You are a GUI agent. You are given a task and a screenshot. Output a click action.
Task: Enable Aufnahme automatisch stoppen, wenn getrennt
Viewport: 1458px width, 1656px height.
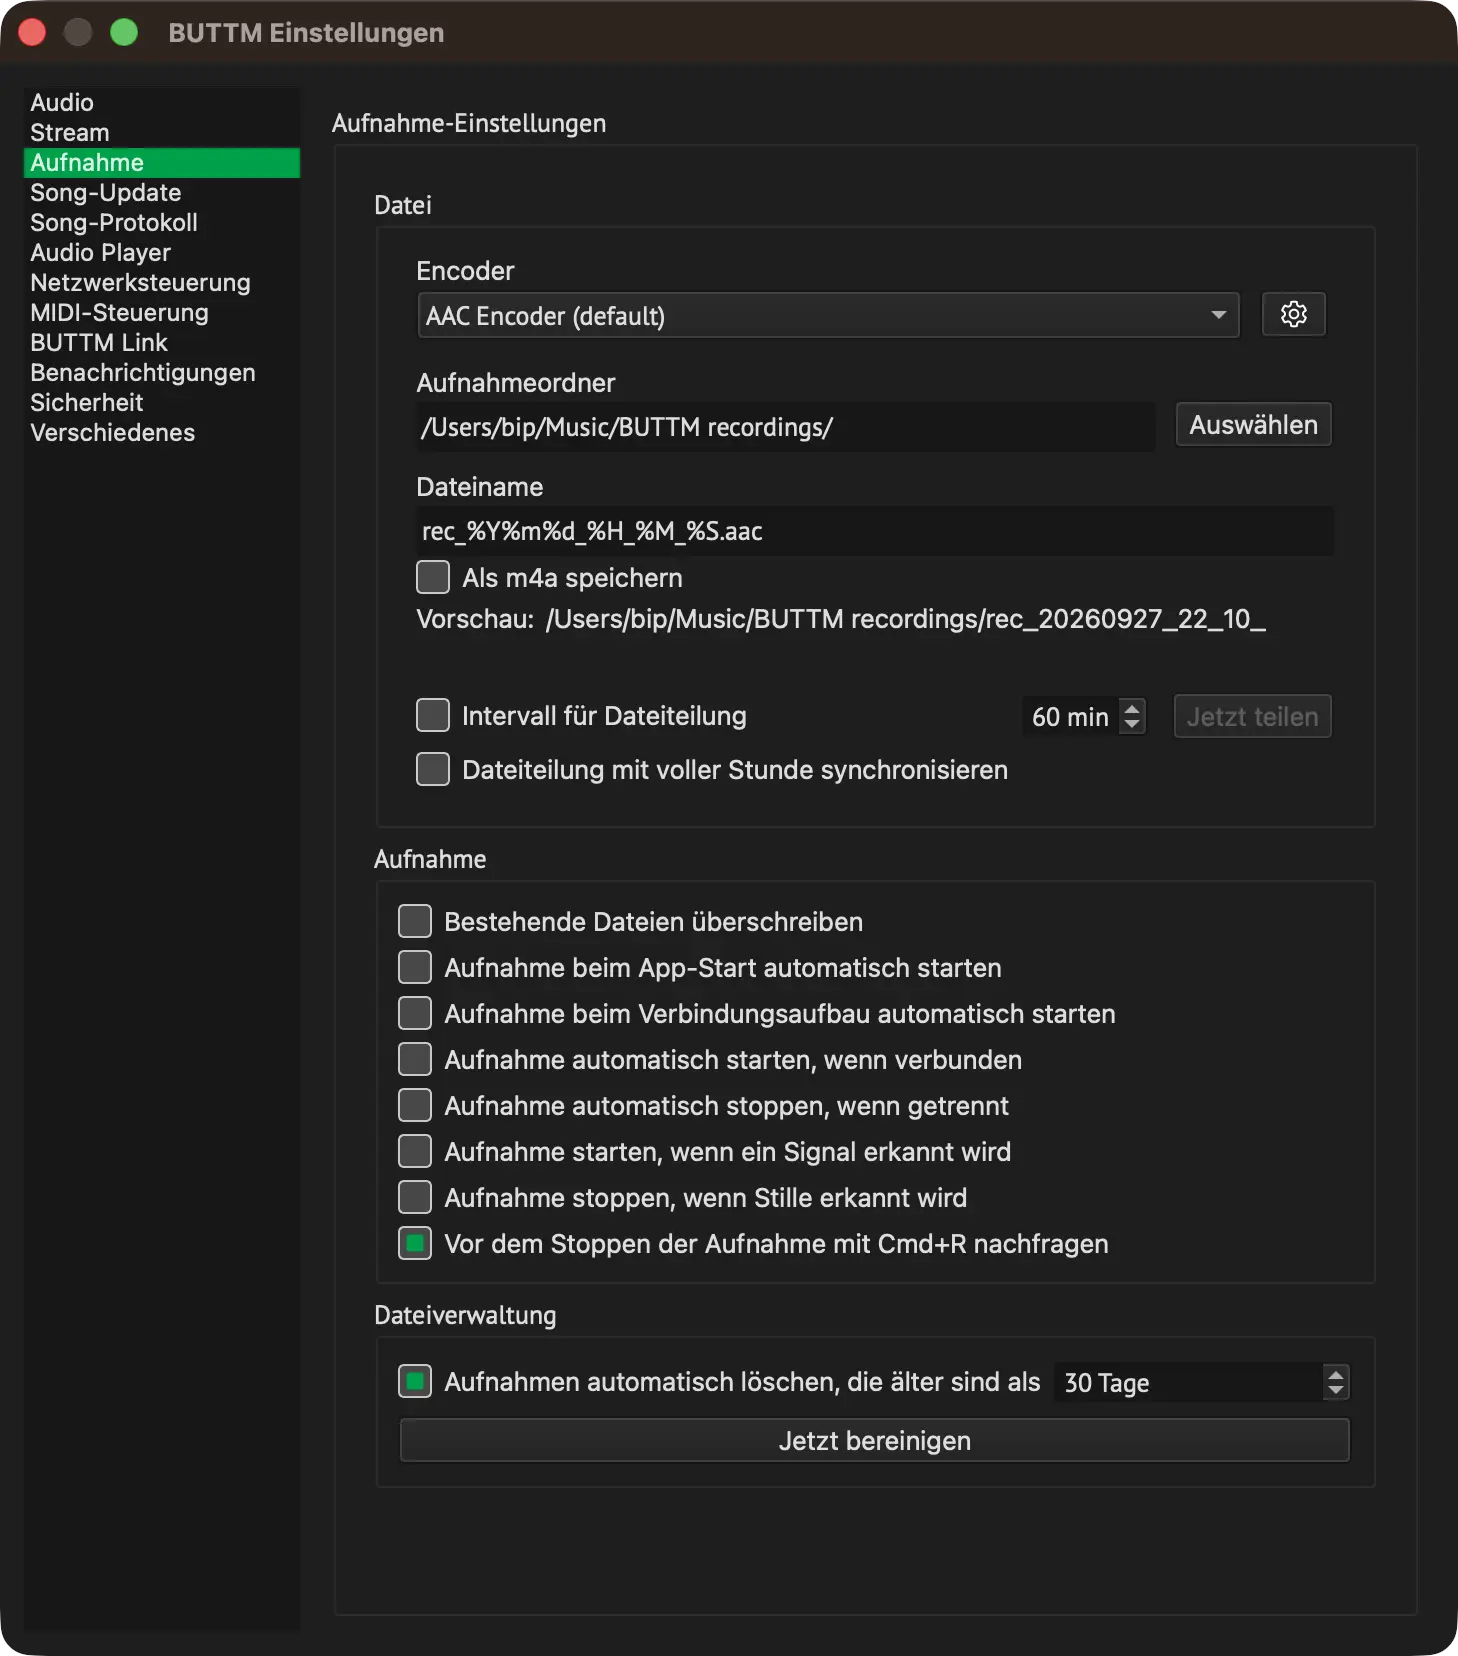pos(415,1105)
